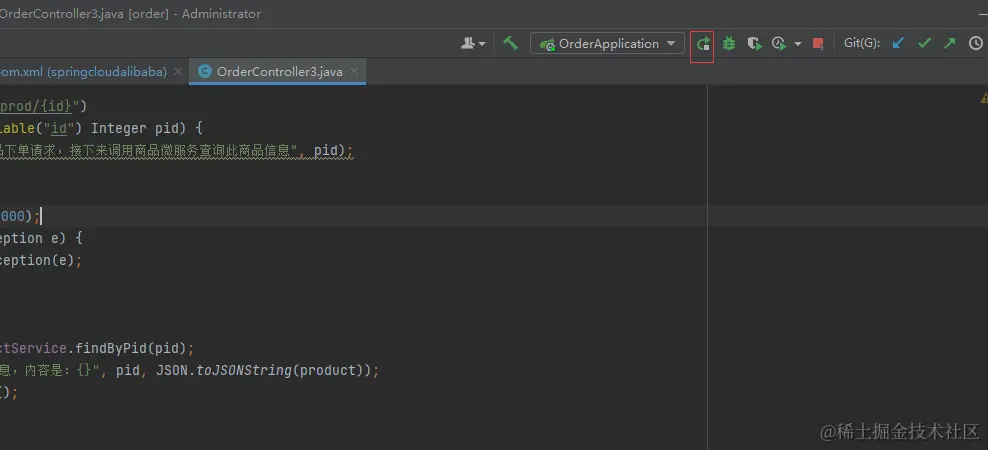Open the OrderApplication run configuration dropdown
The height and width of the screenshot is (450, 988).
[x=607, y=43]
